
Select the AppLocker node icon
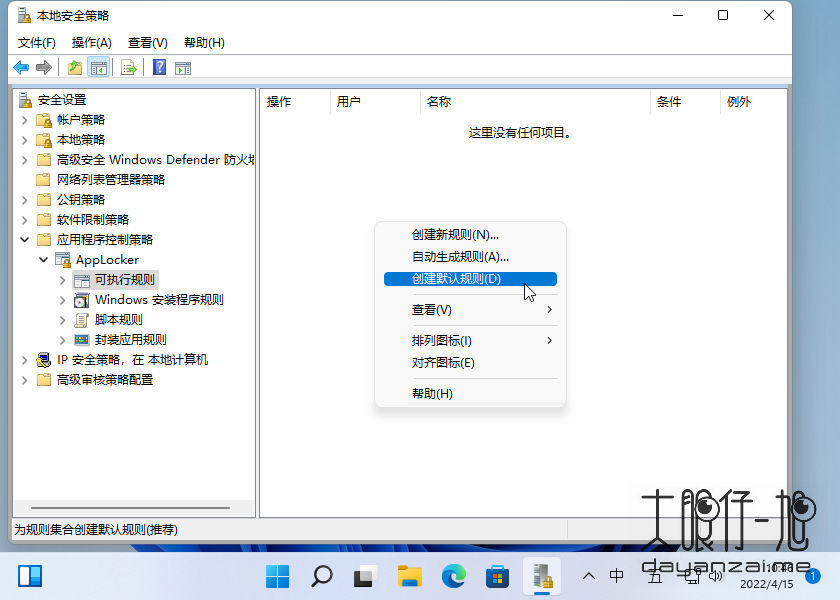click(62, 259)
